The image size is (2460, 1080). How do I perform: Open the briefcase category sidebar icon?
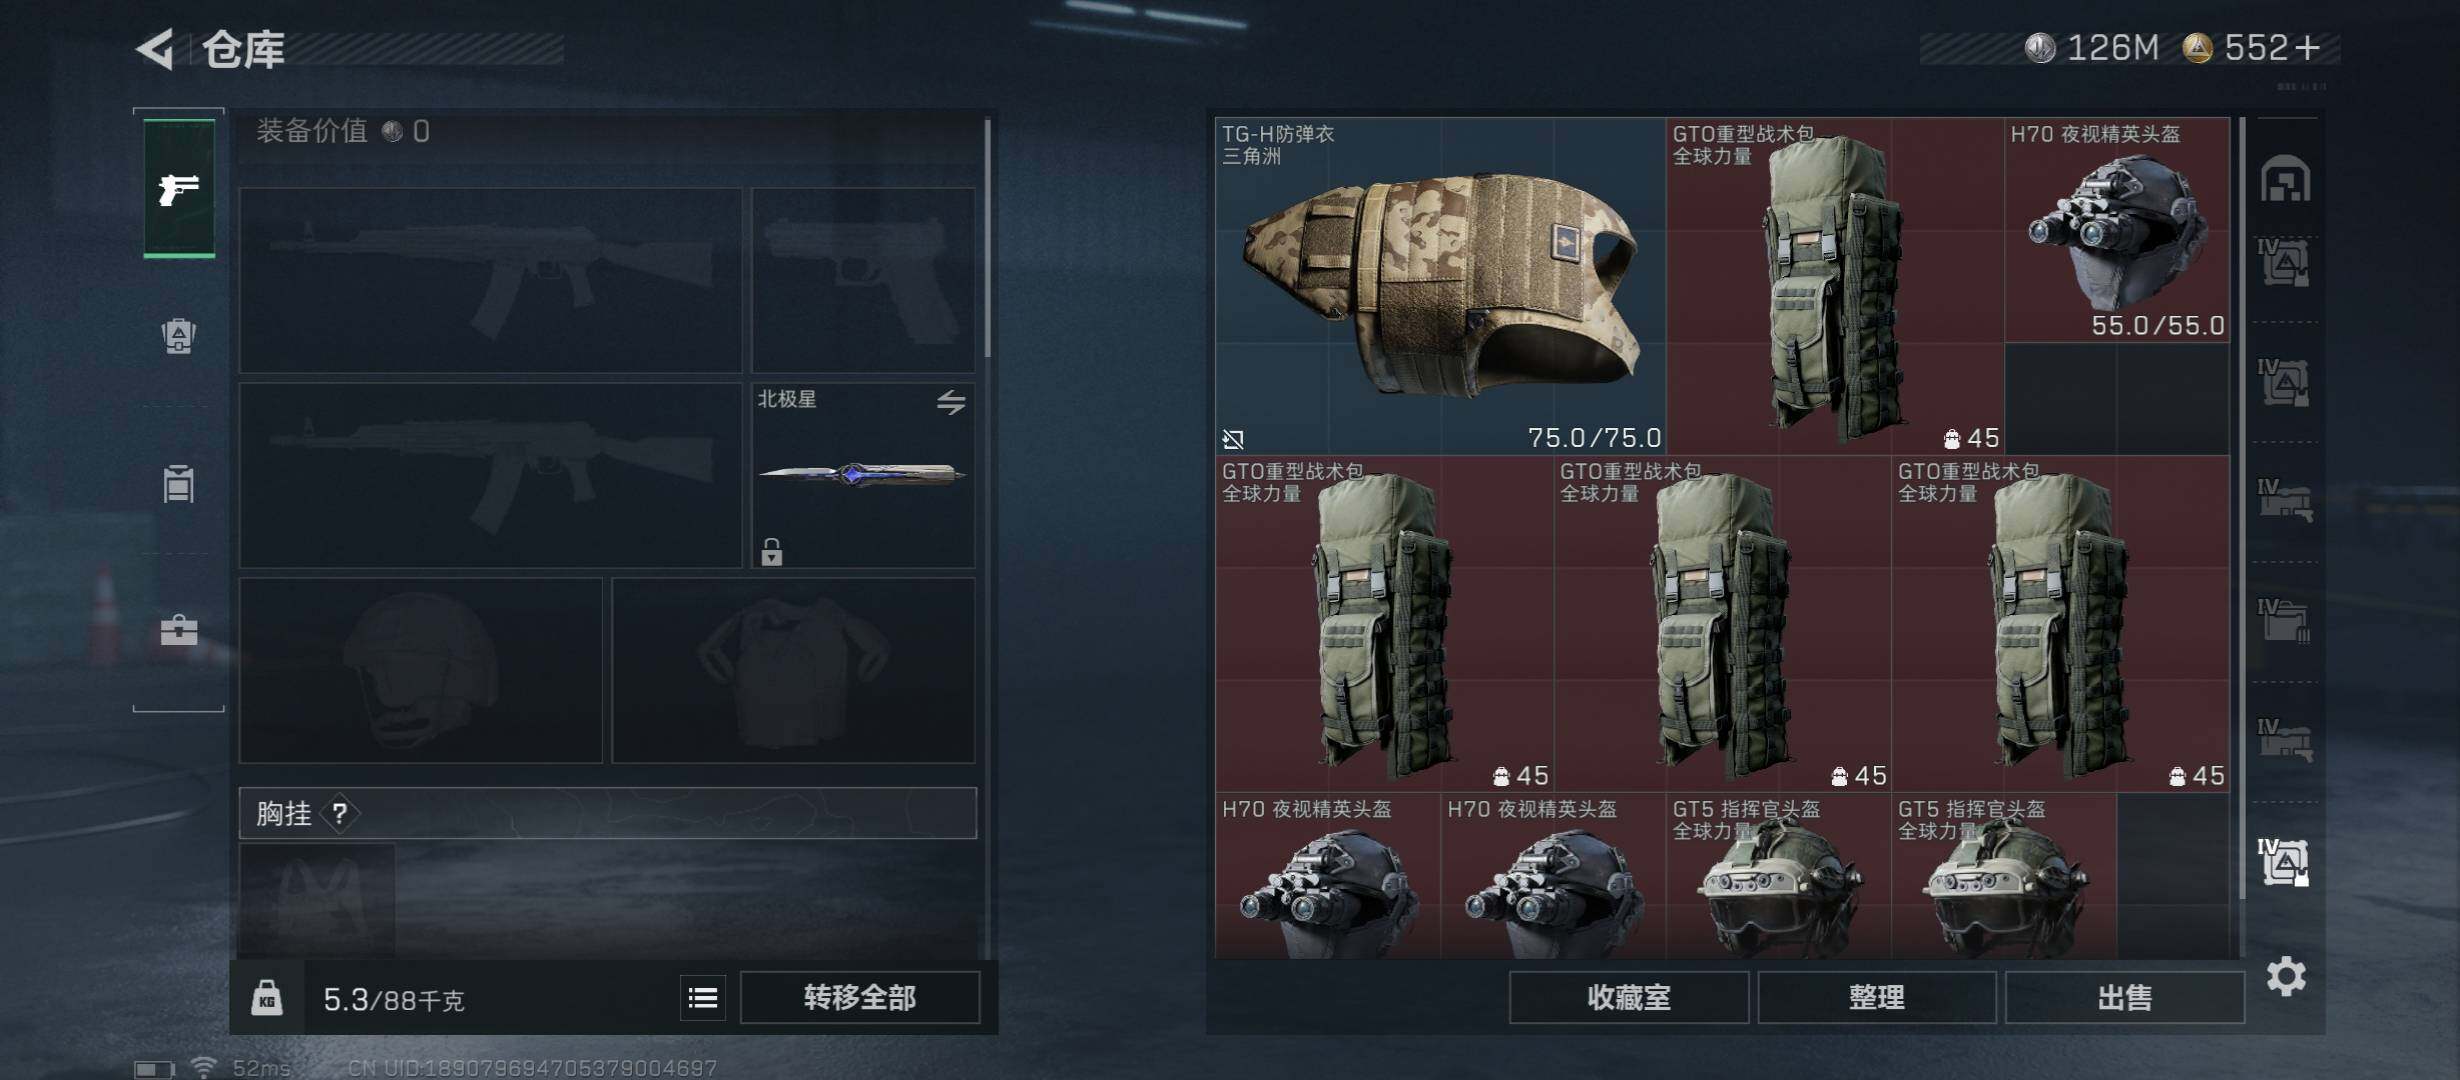click(x=179, y=630)
